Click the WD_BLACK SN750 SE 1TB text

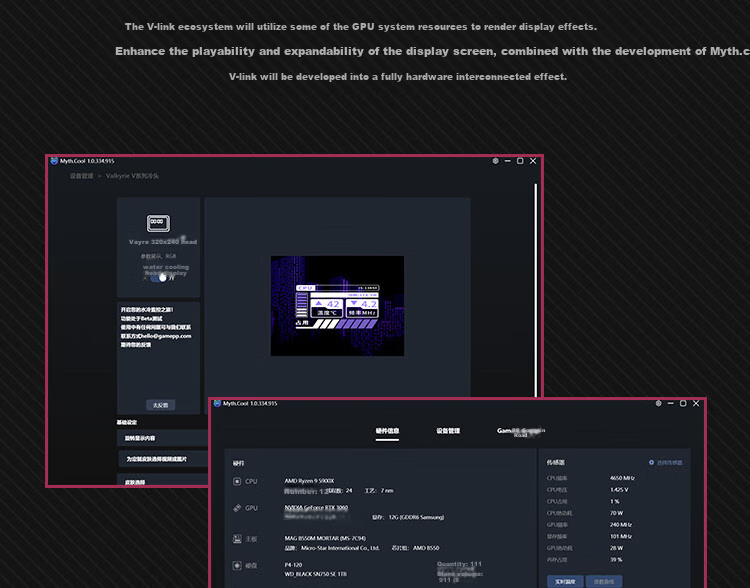[x=316, y=574]
